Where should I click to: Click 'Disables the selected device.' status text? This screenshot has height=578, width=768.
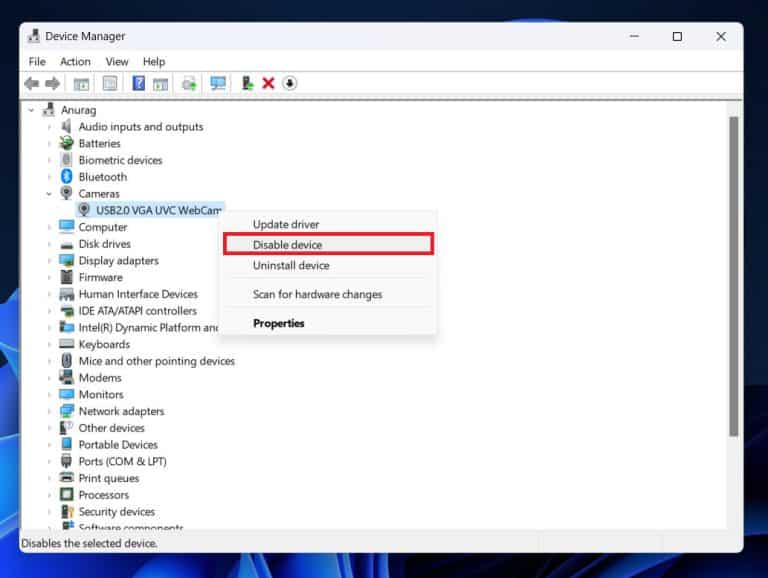click(89, 544)
